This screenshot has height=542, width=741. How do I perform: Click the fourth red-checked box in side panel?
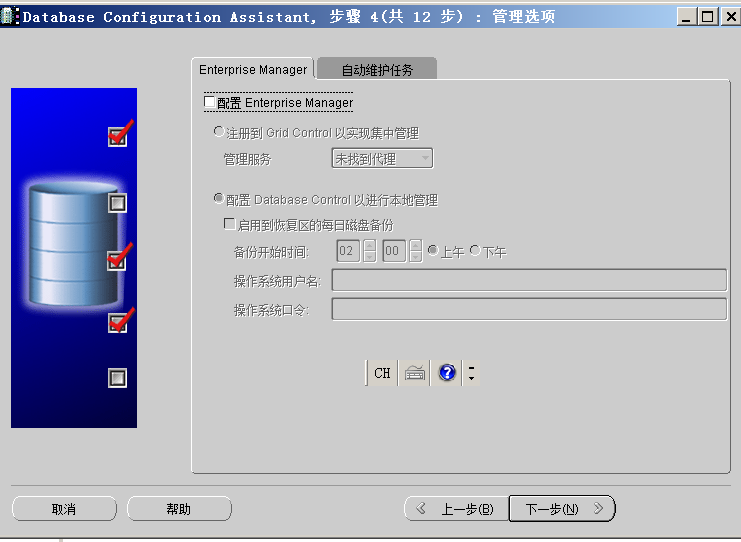point(118,323)
